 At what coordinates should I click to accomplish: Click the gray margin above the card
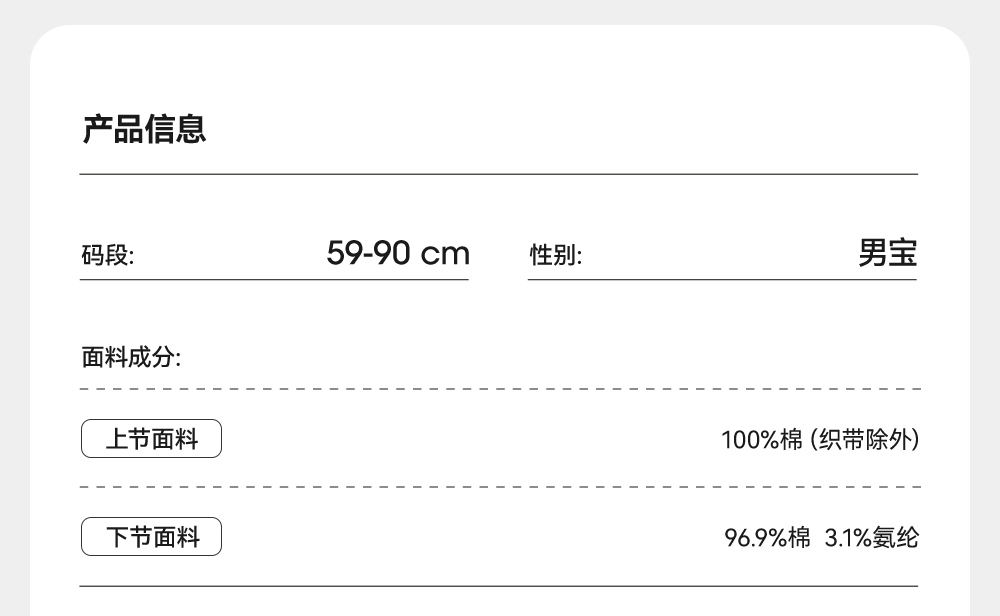500,11
